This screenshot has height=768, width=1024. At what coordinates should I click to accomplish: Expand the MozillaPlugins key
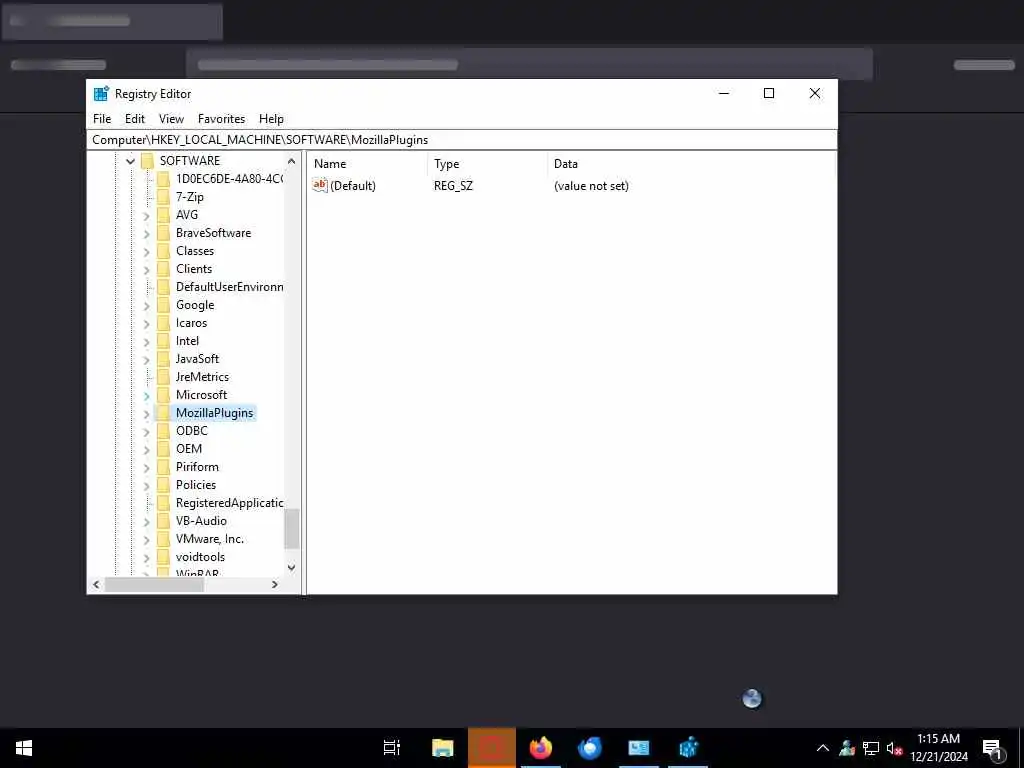point(146,413)
